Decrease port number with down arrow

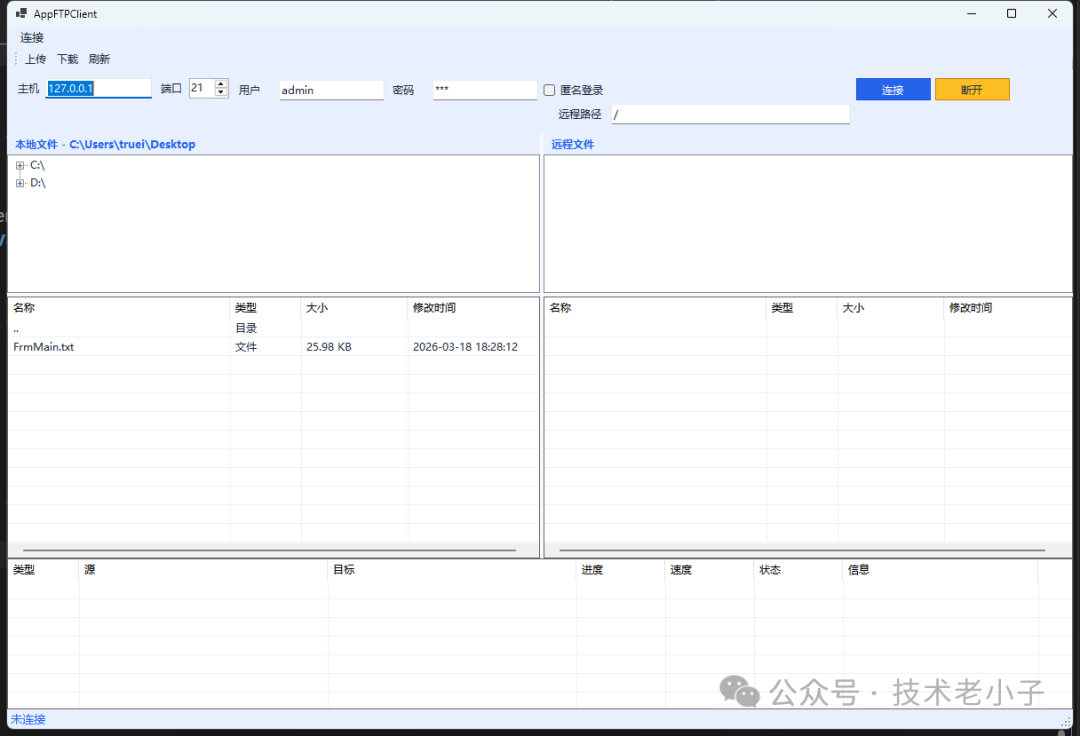(x=221, y=93)
